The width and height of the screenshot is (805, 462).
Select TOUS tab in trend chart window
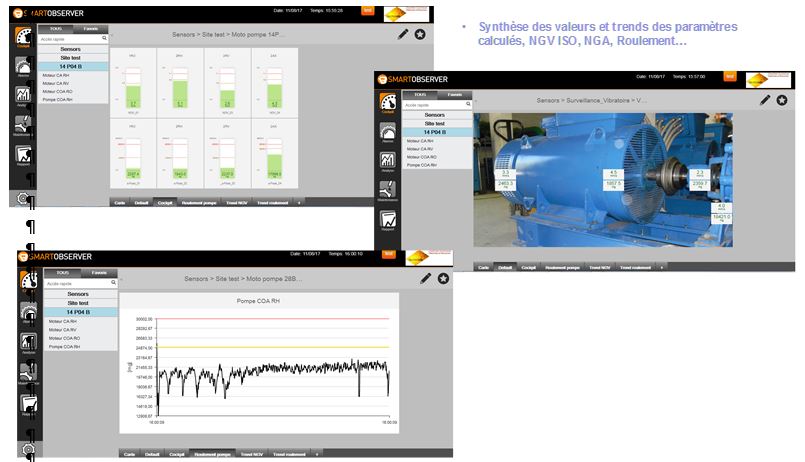coord(63,273)
